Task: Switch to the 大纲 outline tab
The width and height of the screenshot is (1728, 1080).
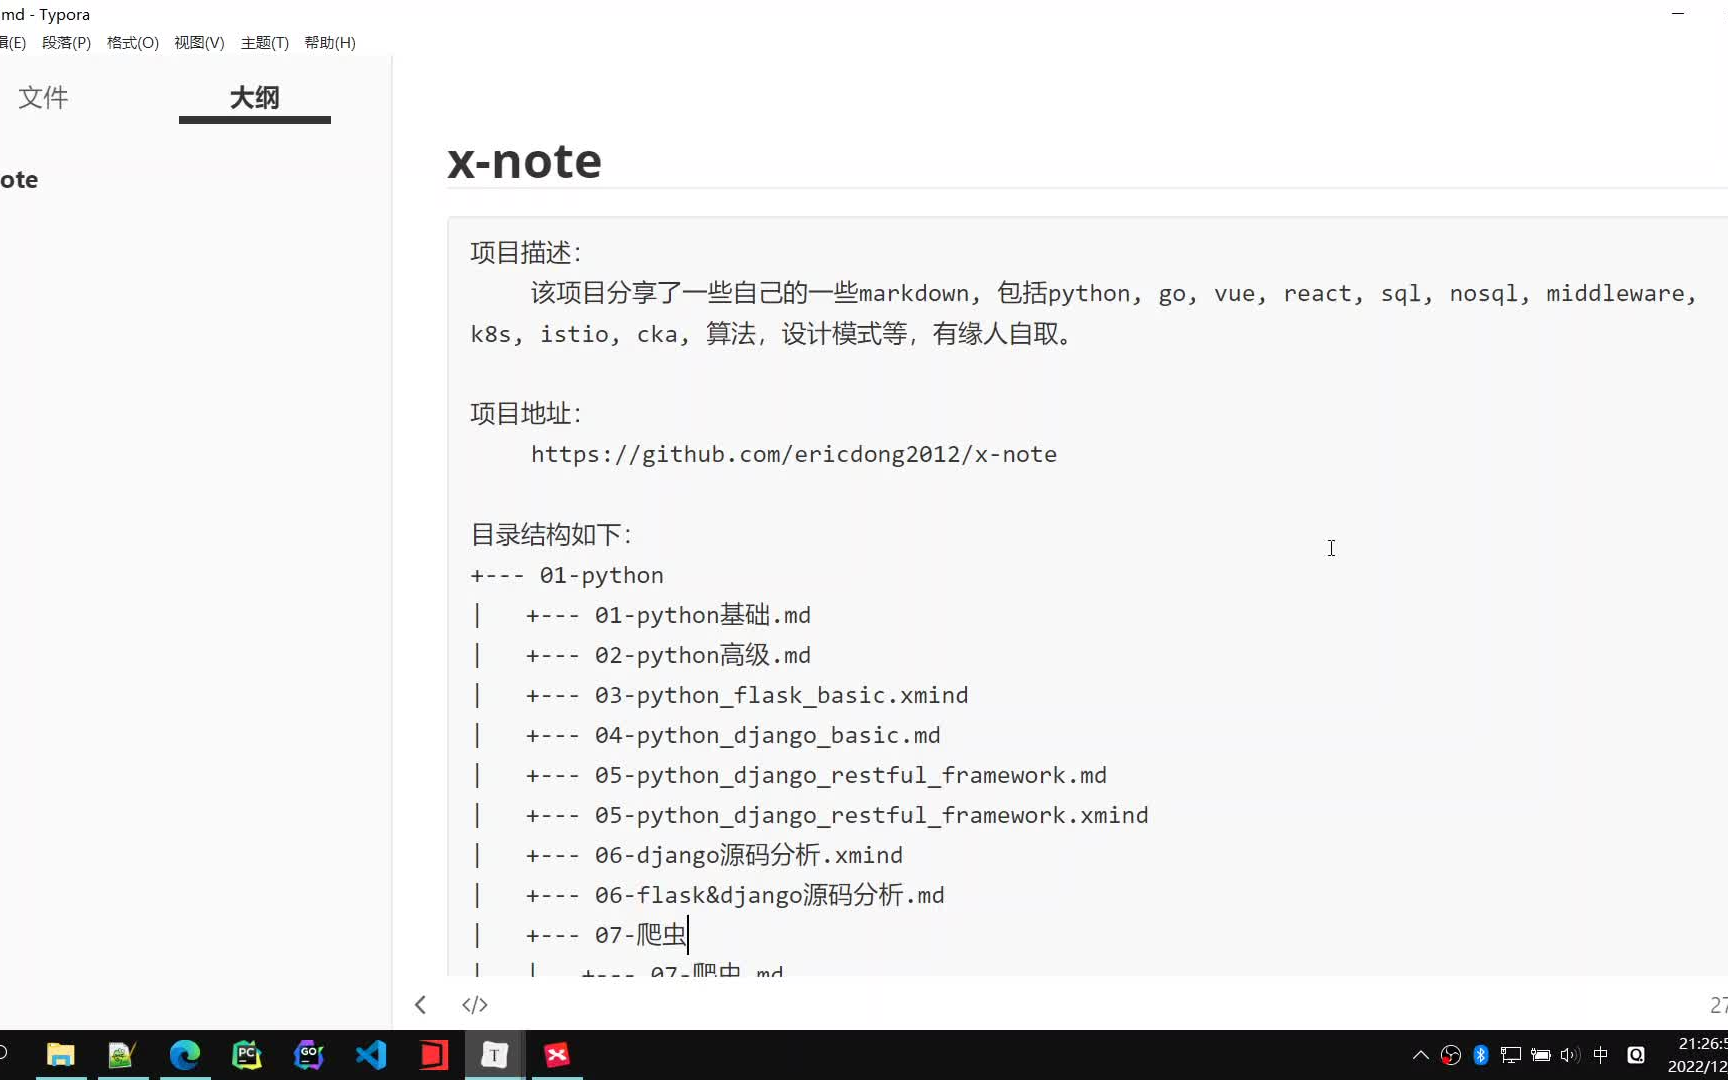Action: [254, 97]
